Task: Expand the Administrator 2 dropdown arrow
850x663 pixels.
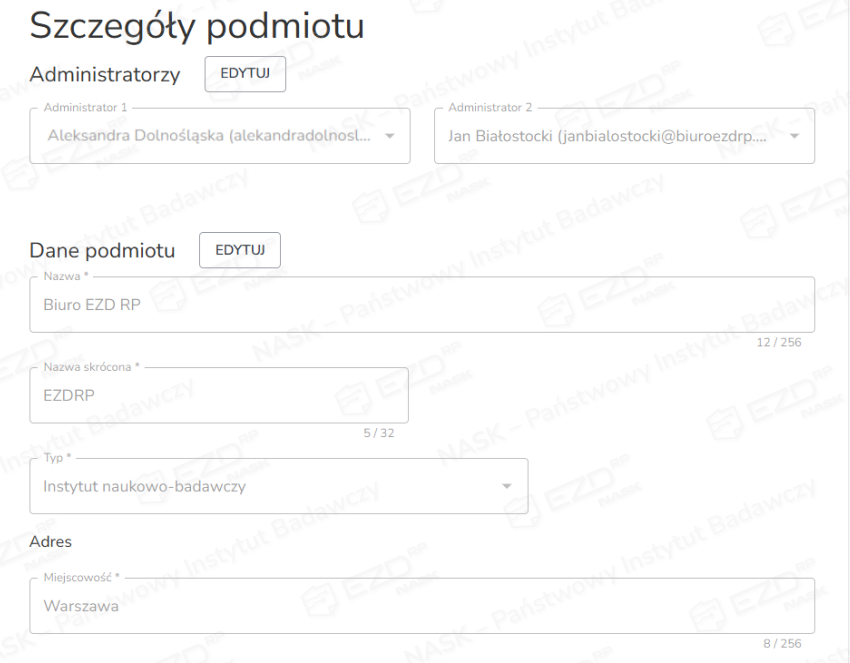Action: coord(794,136)
